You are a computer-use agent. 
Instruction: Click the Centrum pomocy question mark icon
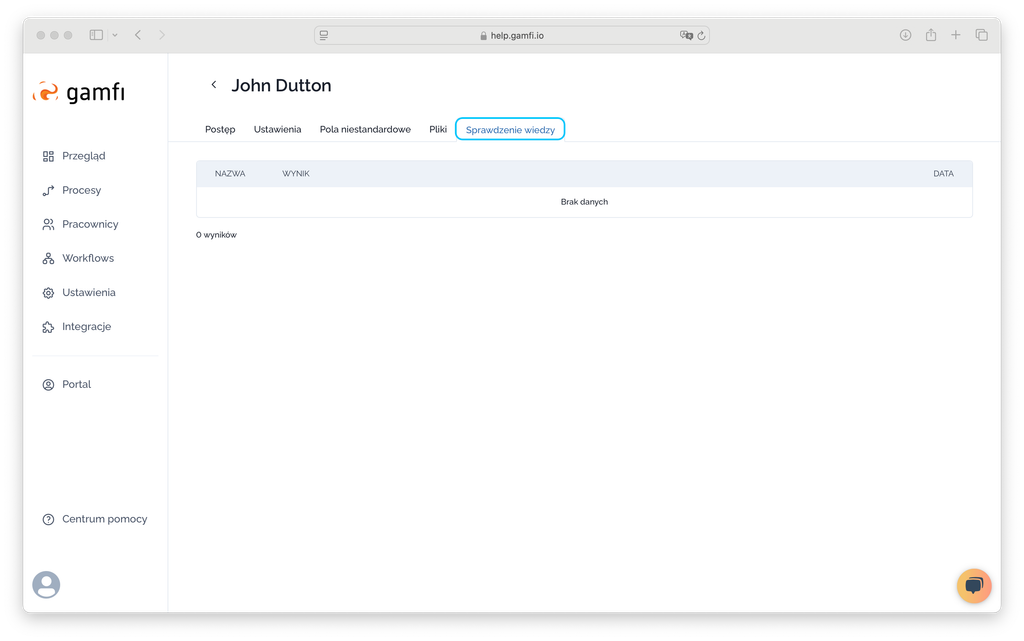coord(48,519)
